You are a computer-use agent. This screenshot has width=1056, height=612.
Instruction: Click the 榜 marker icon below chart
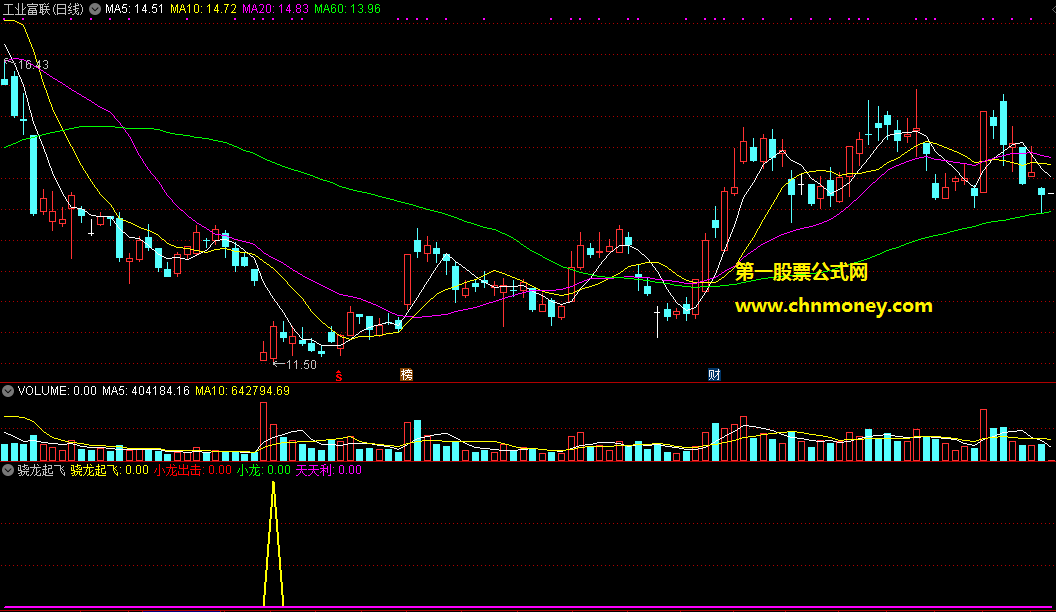coord(407,375)
